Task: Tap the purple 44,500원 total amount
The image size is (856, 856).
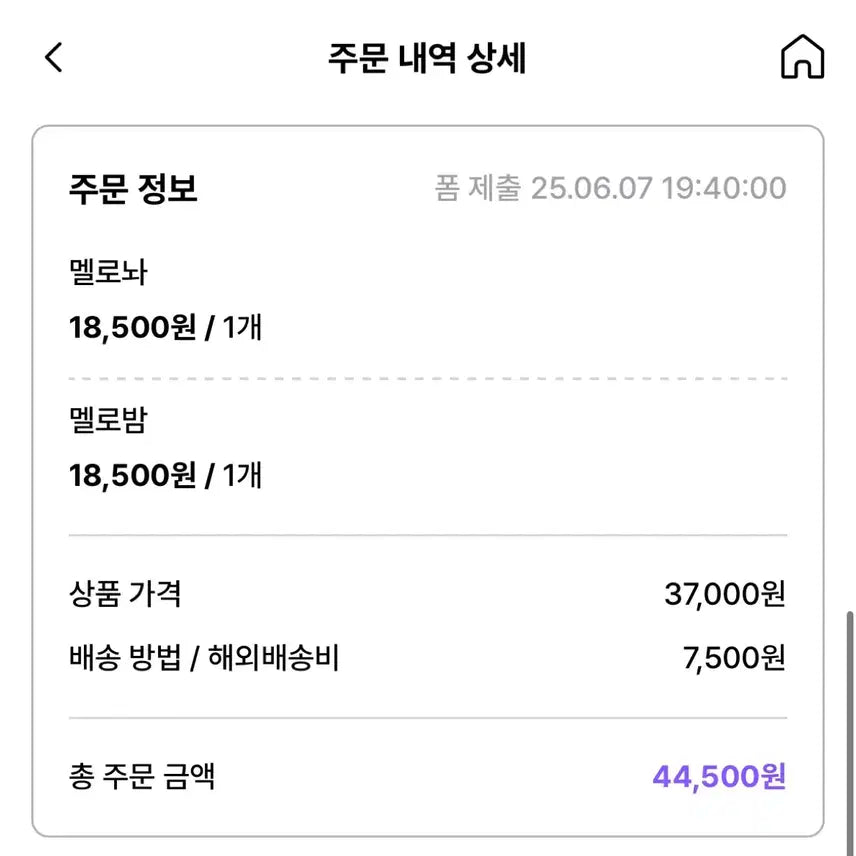Action: pyautogui.click(x=718, y=776)
